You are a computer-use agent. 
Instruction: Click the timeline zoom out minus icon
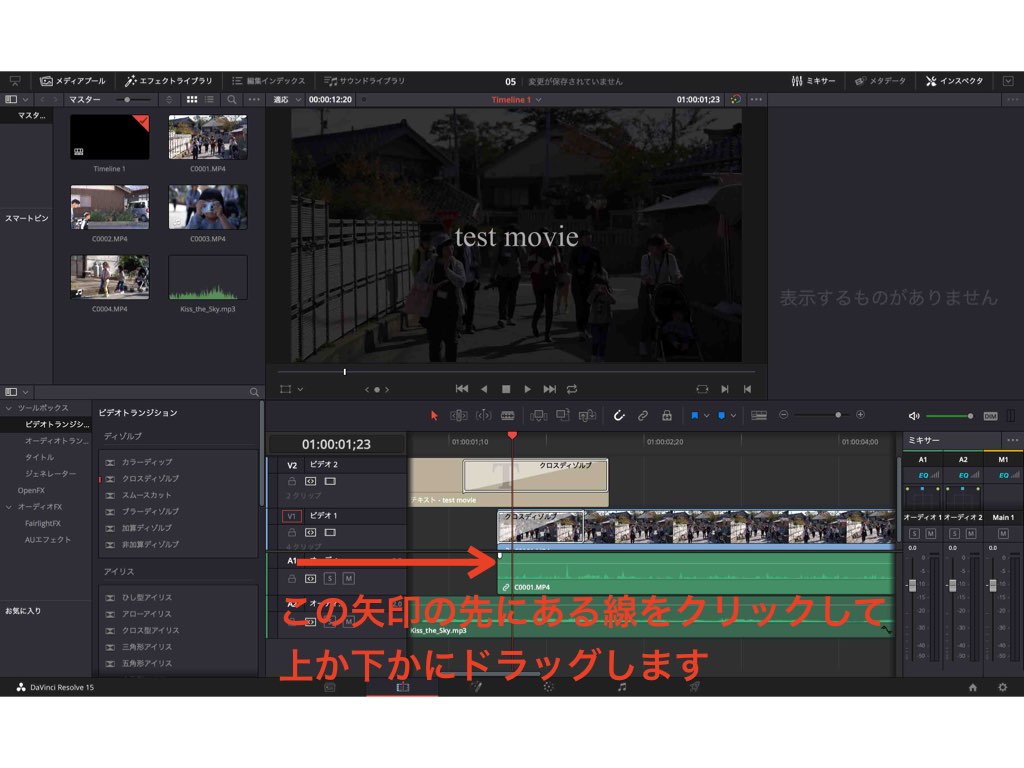coord(784,415)
